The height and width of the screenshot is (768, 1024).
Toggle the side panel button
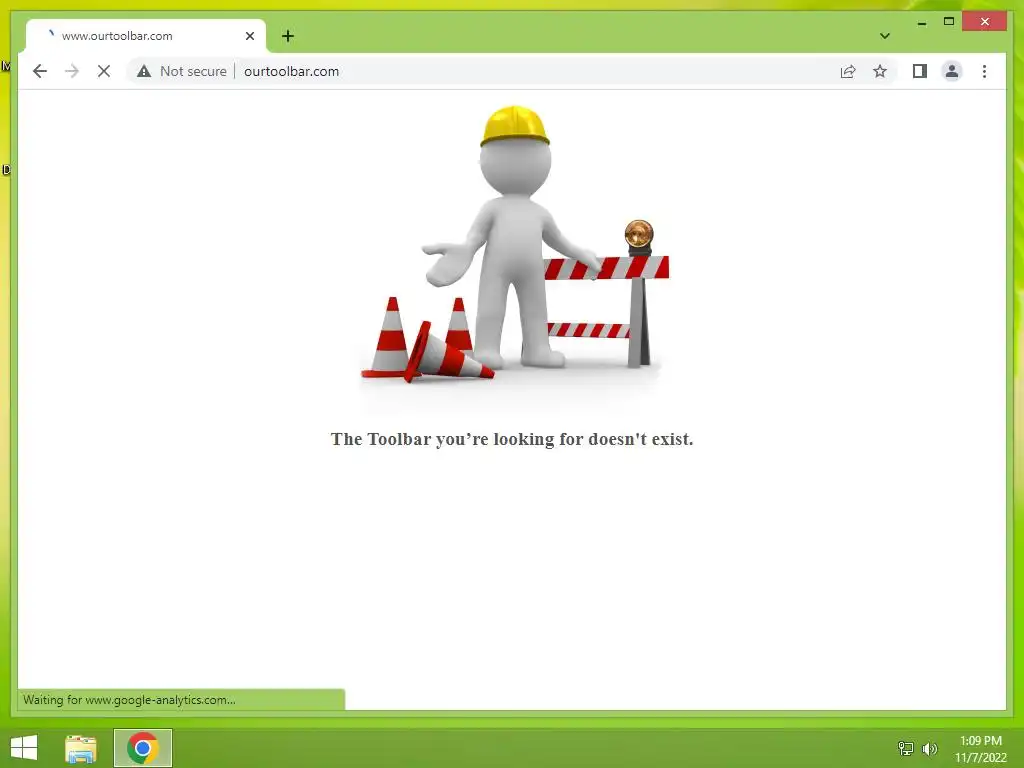click(x=920, y=71)
